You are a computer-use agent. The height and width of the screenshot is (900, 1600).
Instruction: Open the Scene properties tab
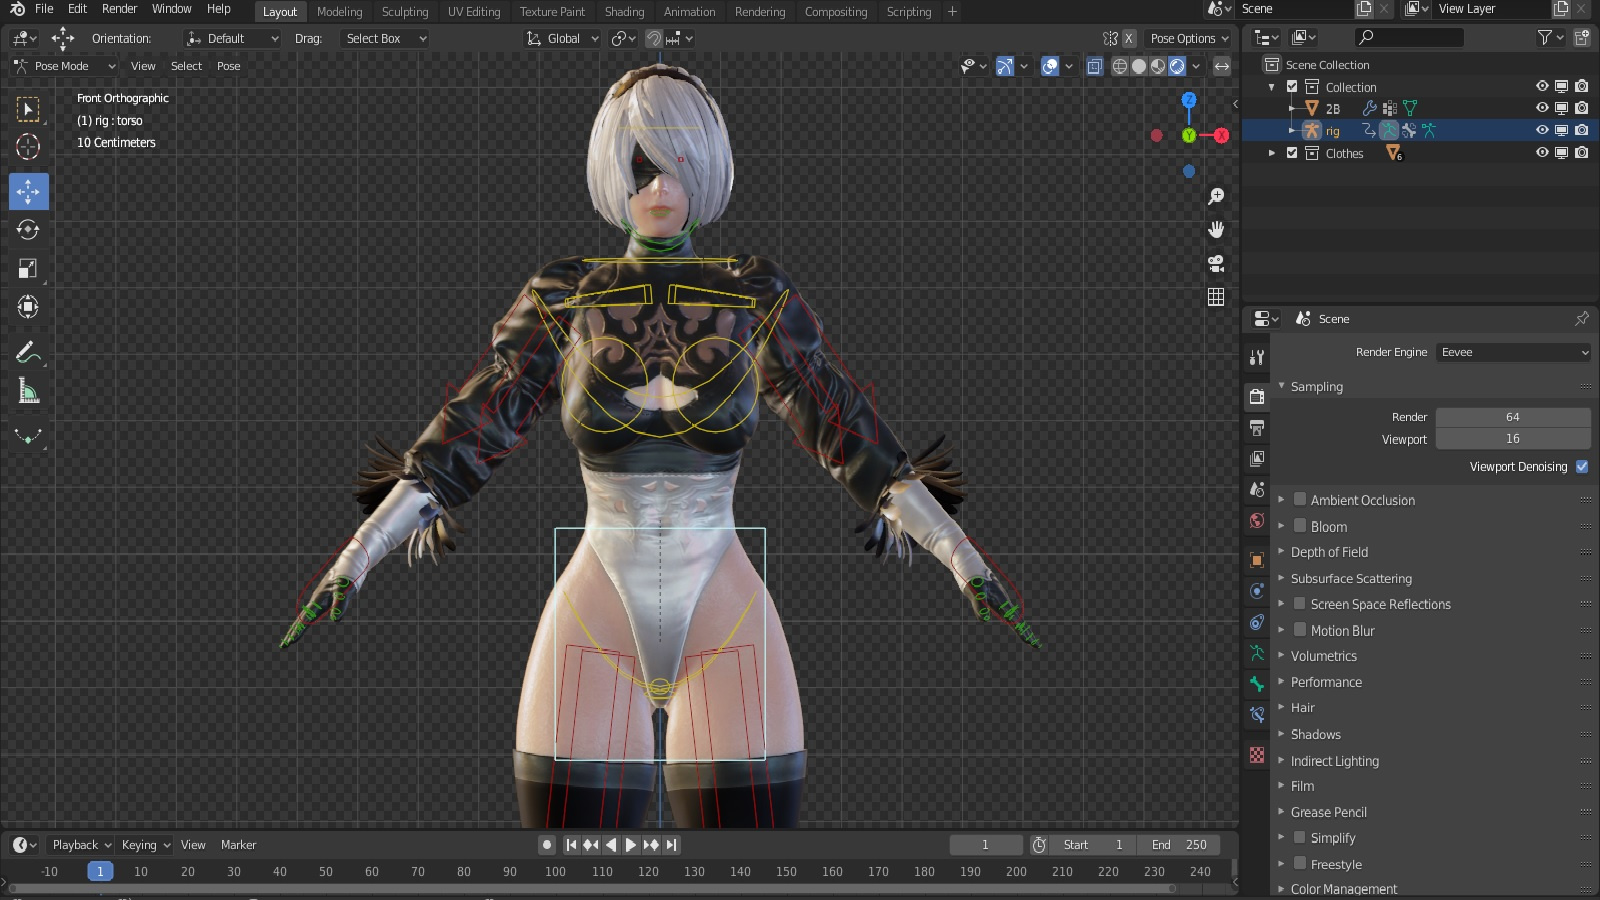click(x=1257, y=489)
